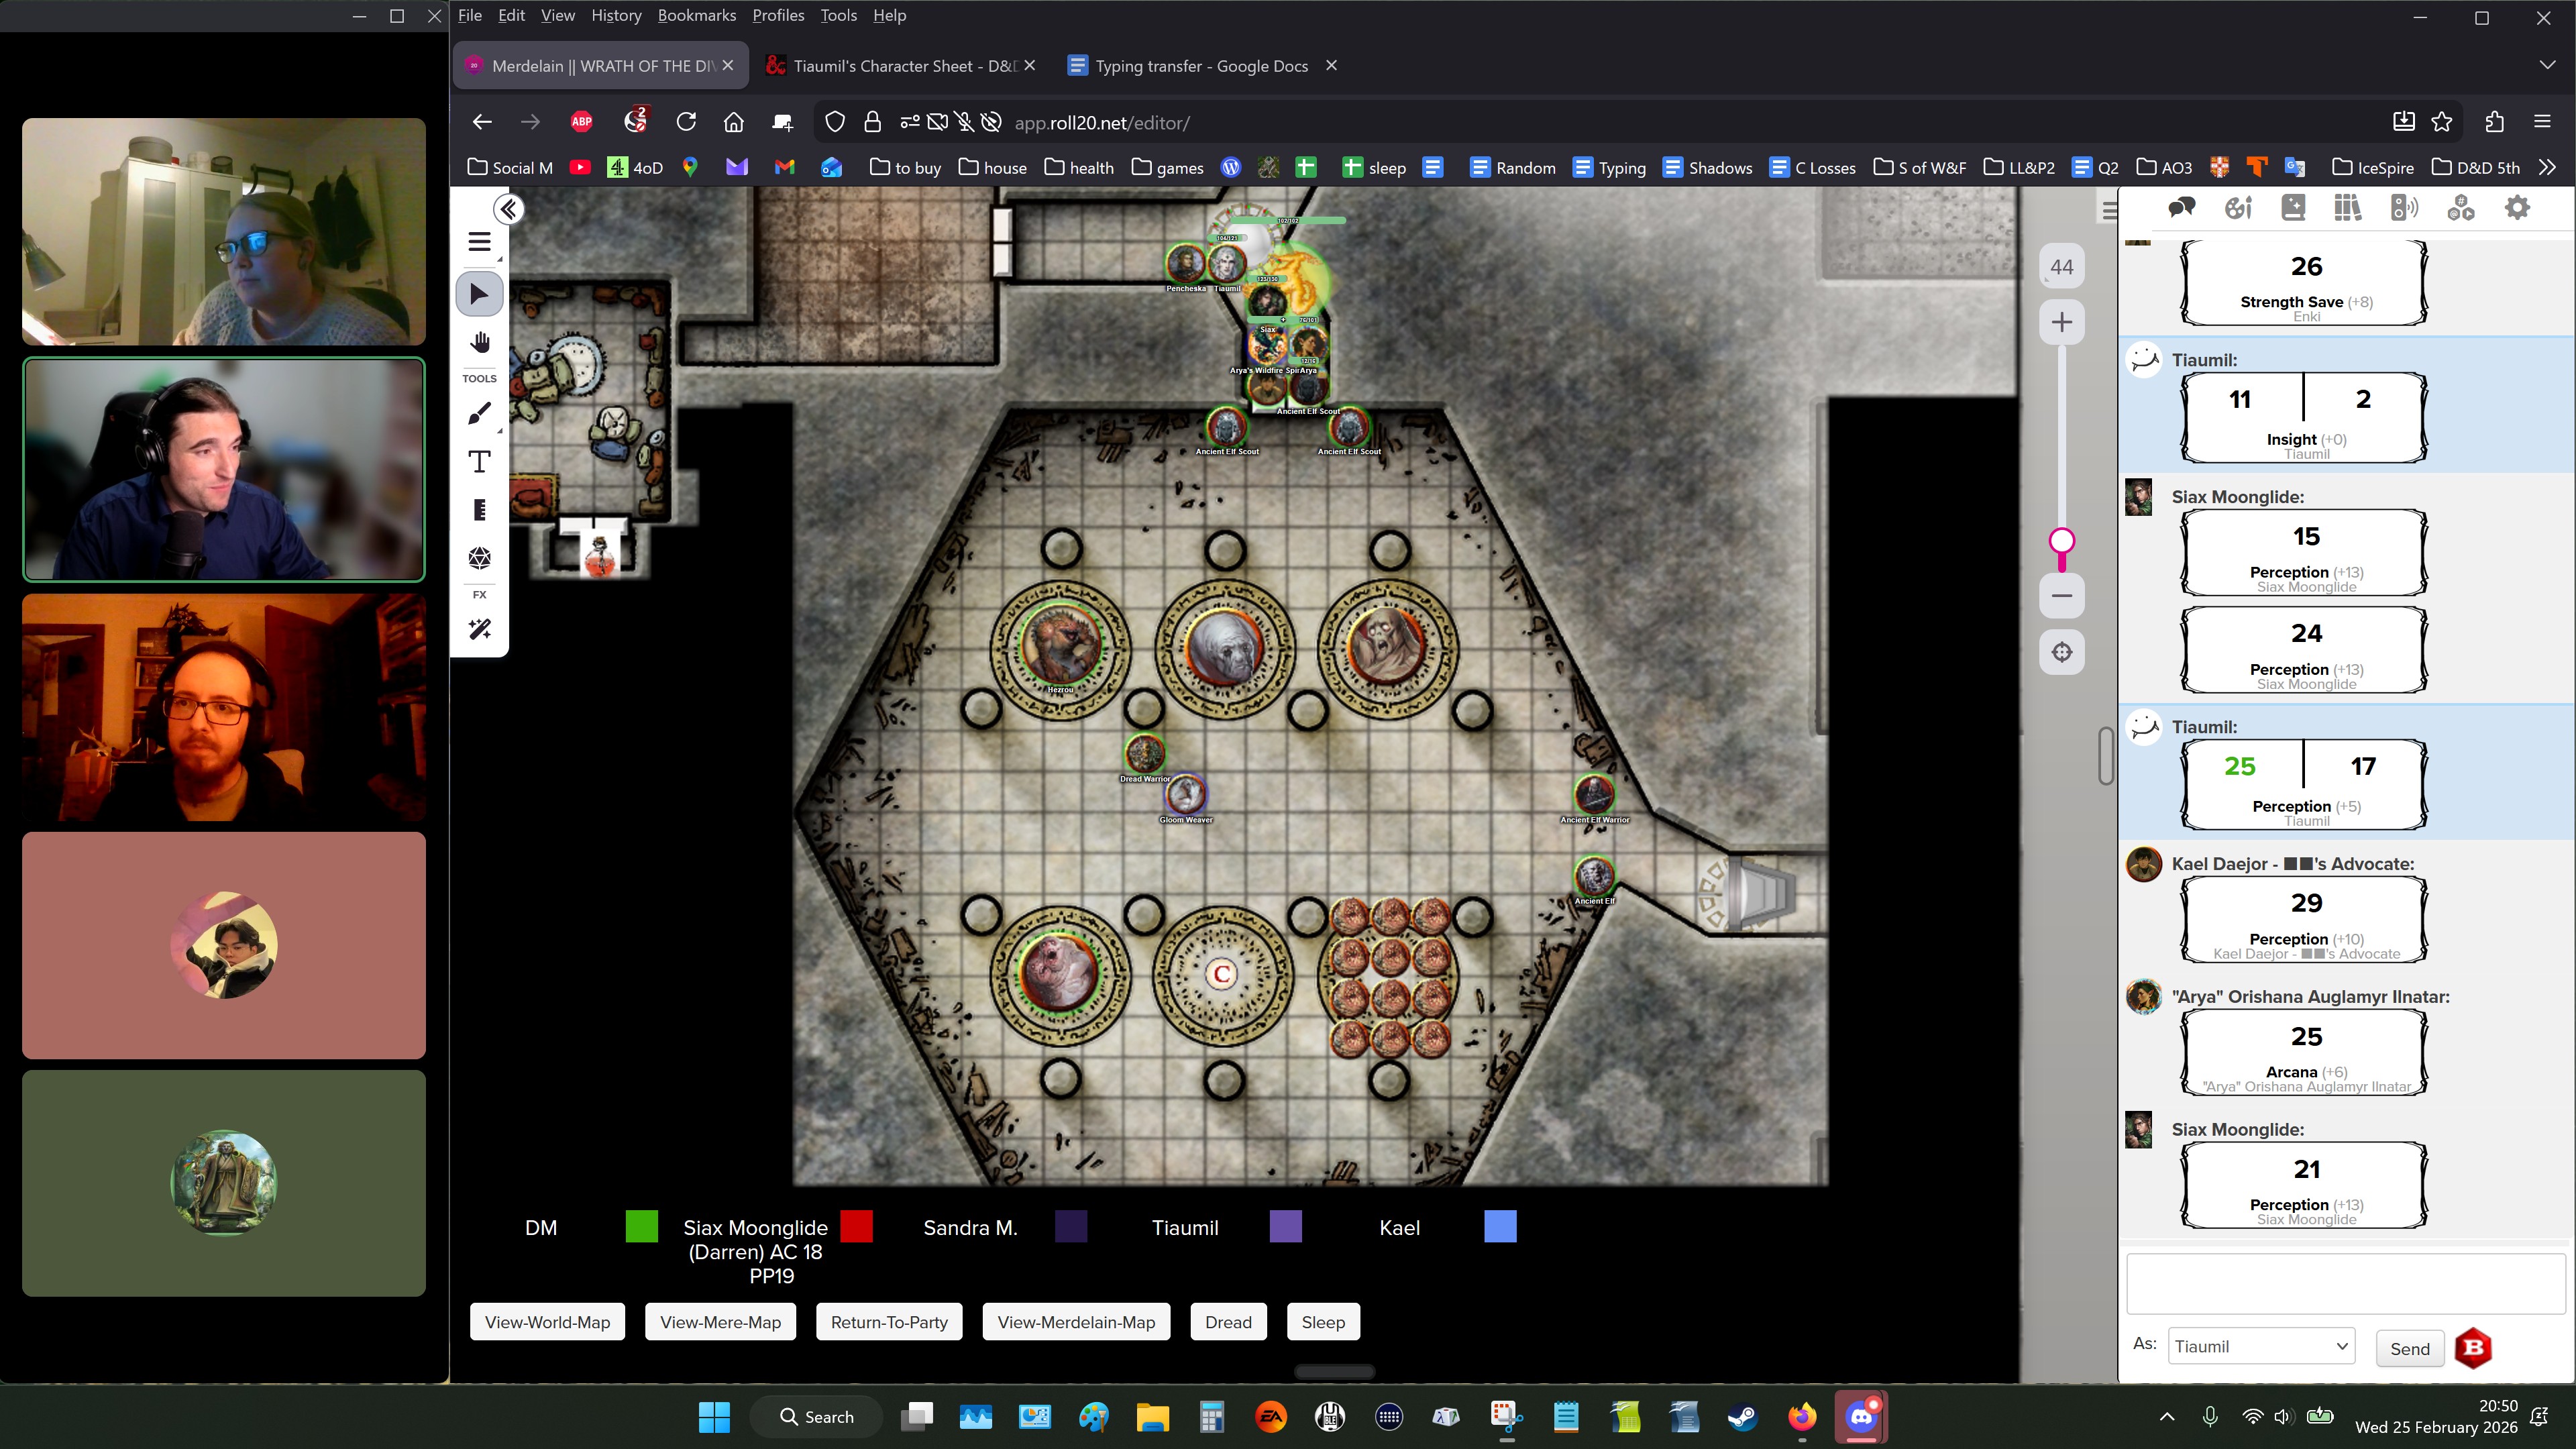Select the pan hand tool

point(479,343)
